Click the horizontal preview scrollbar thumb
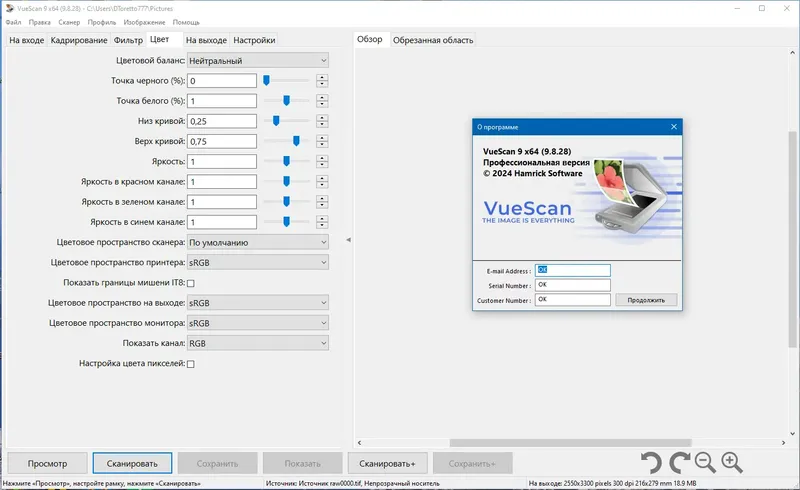 tap(570, 443)
